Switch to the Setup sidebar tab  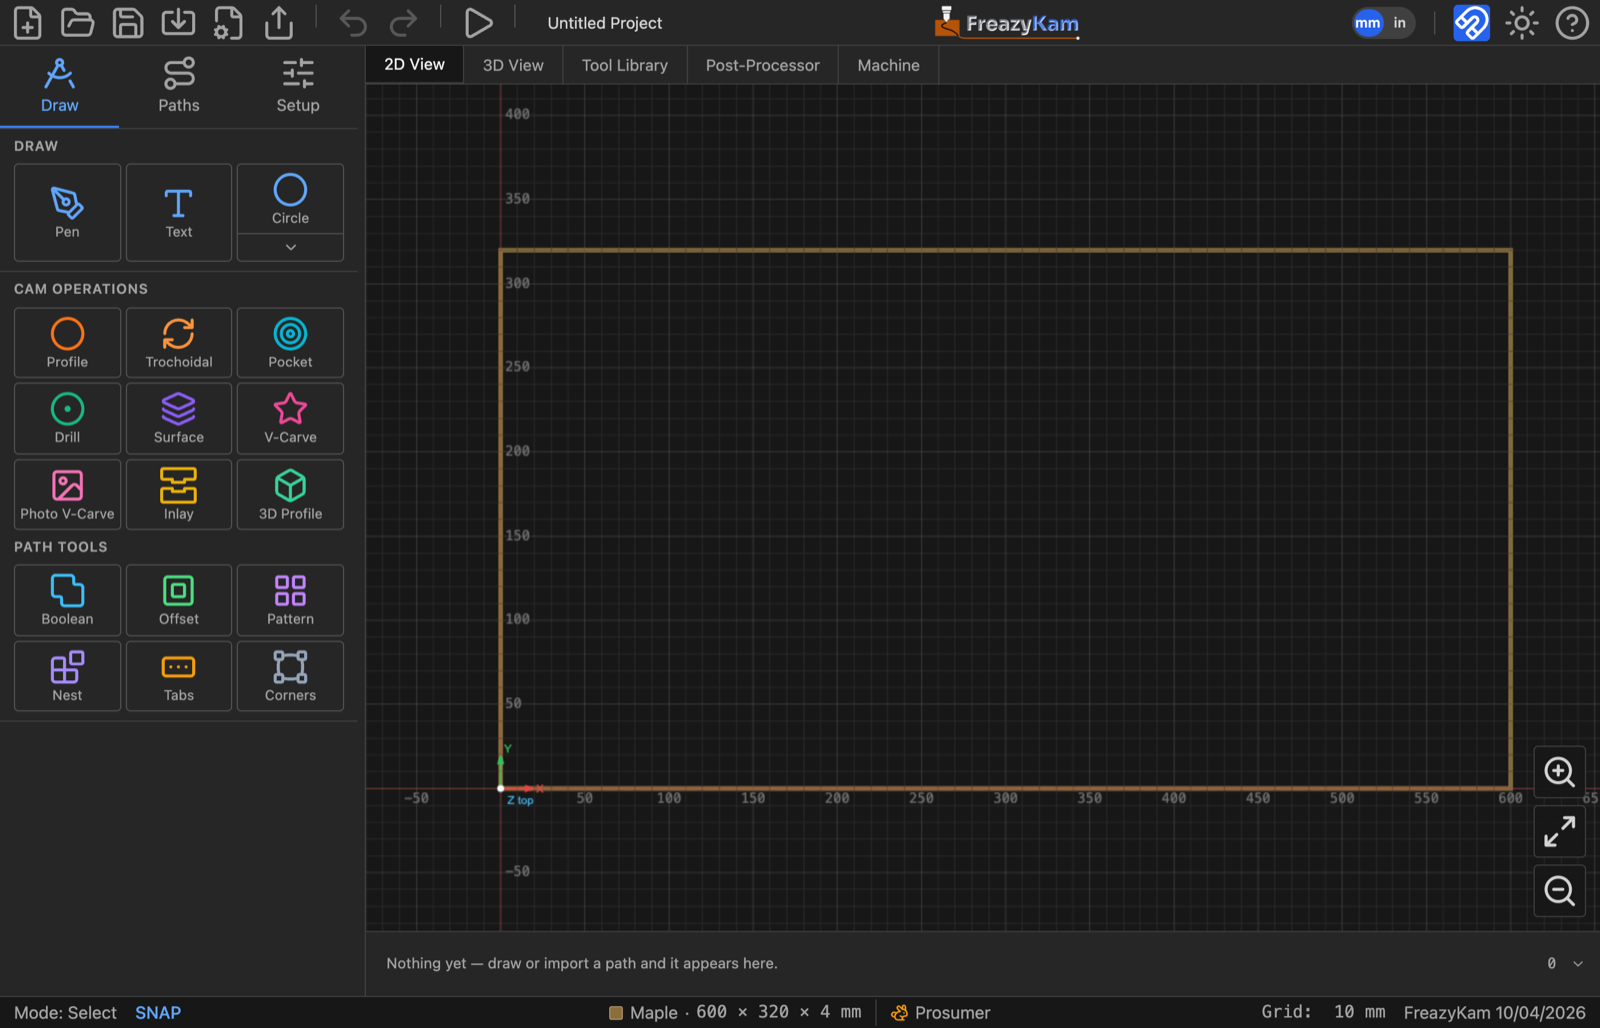(298, 86)
